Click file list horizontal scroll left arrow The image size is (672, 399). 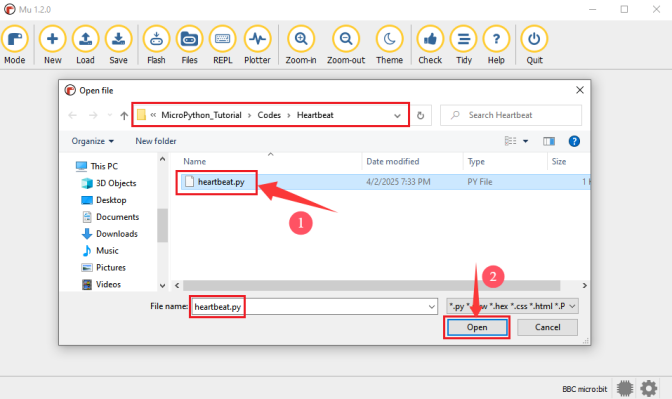click(177, 285)
